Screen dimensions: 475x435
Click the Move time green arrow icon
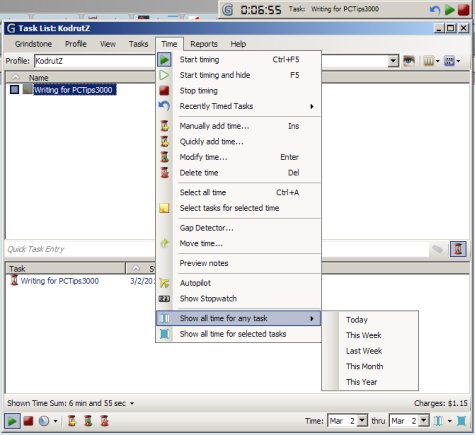point(164,243)
